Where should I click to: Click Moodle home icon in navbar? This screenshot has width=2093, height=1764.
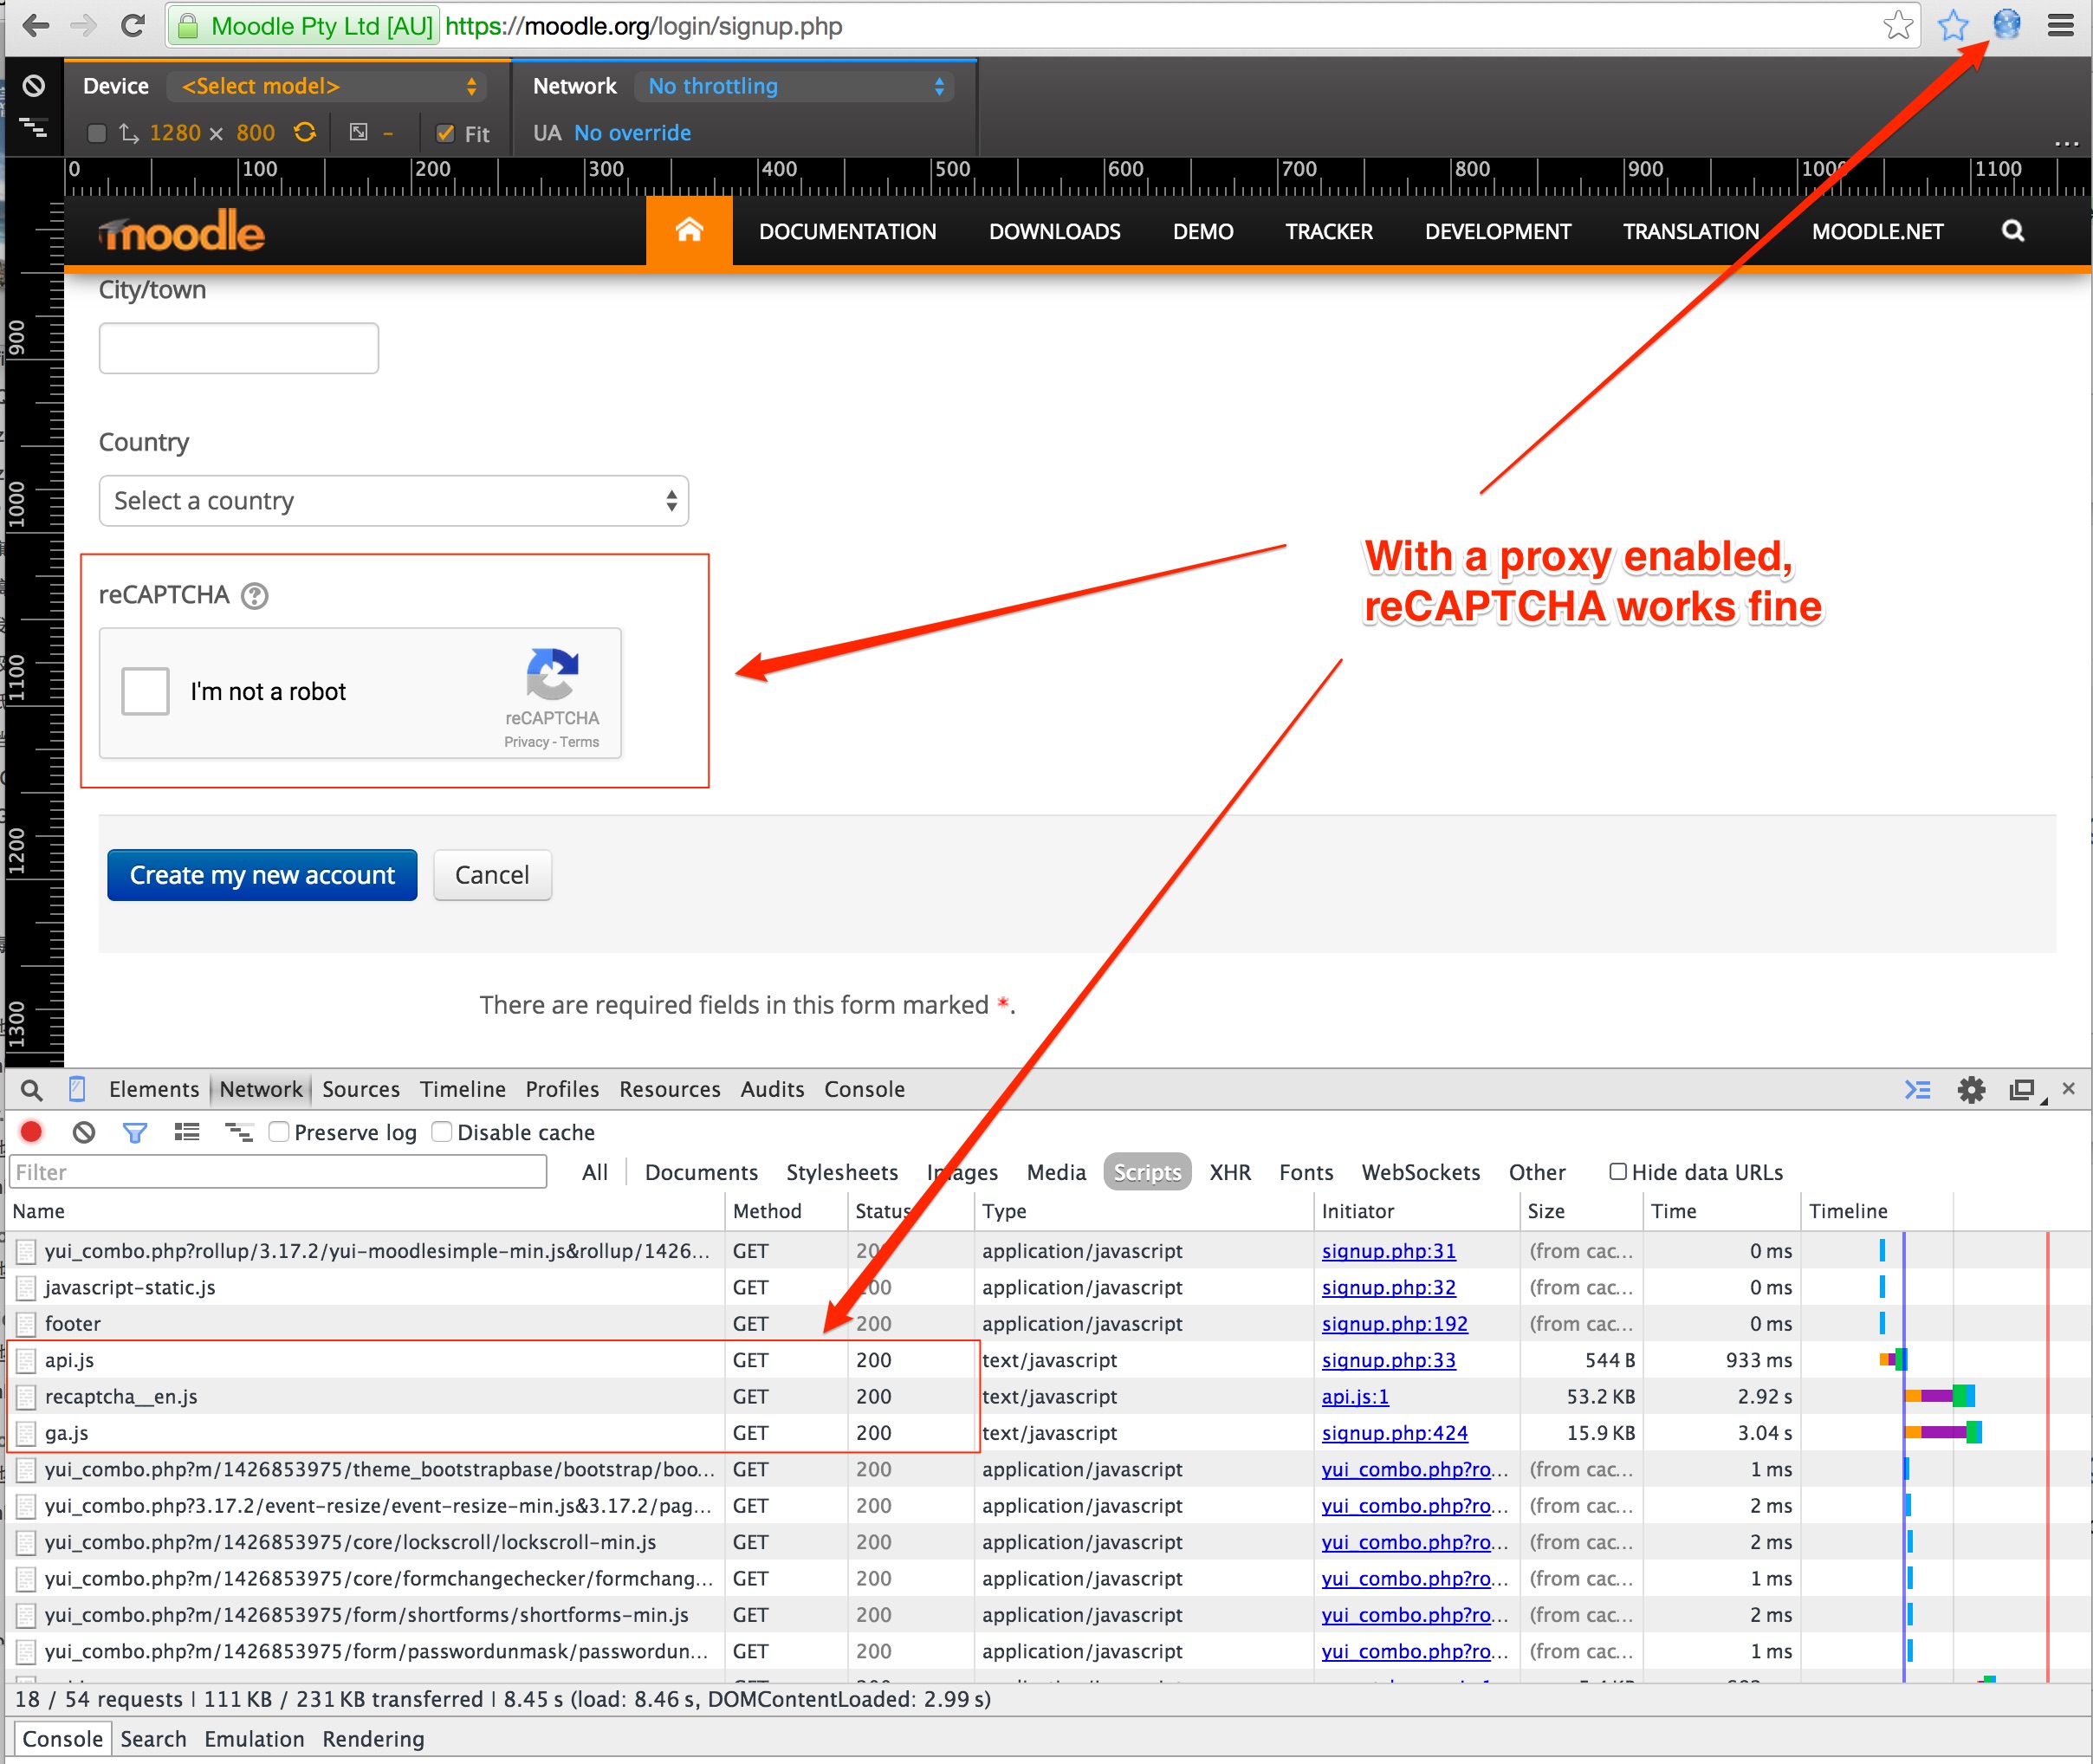point(689,231)
